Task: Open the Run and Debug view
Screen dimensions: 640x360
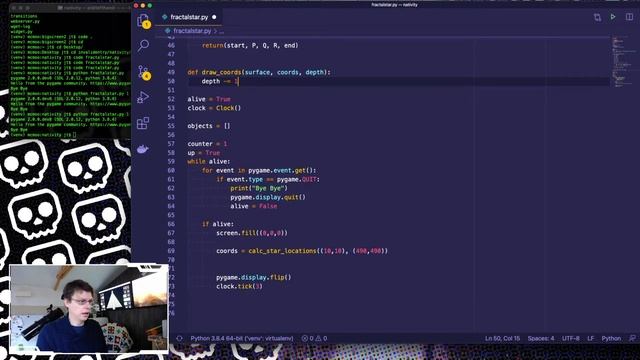Action: click(143, 97)
